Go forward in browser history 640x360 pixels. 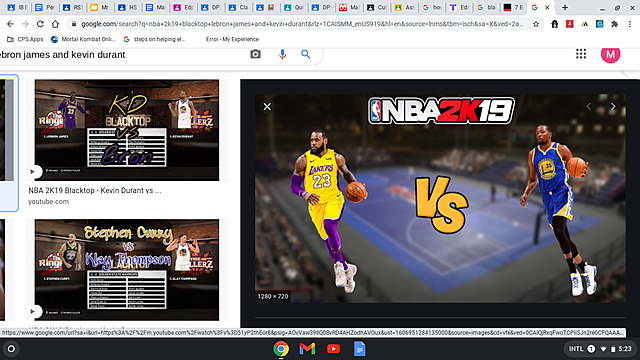coord(25,24)
